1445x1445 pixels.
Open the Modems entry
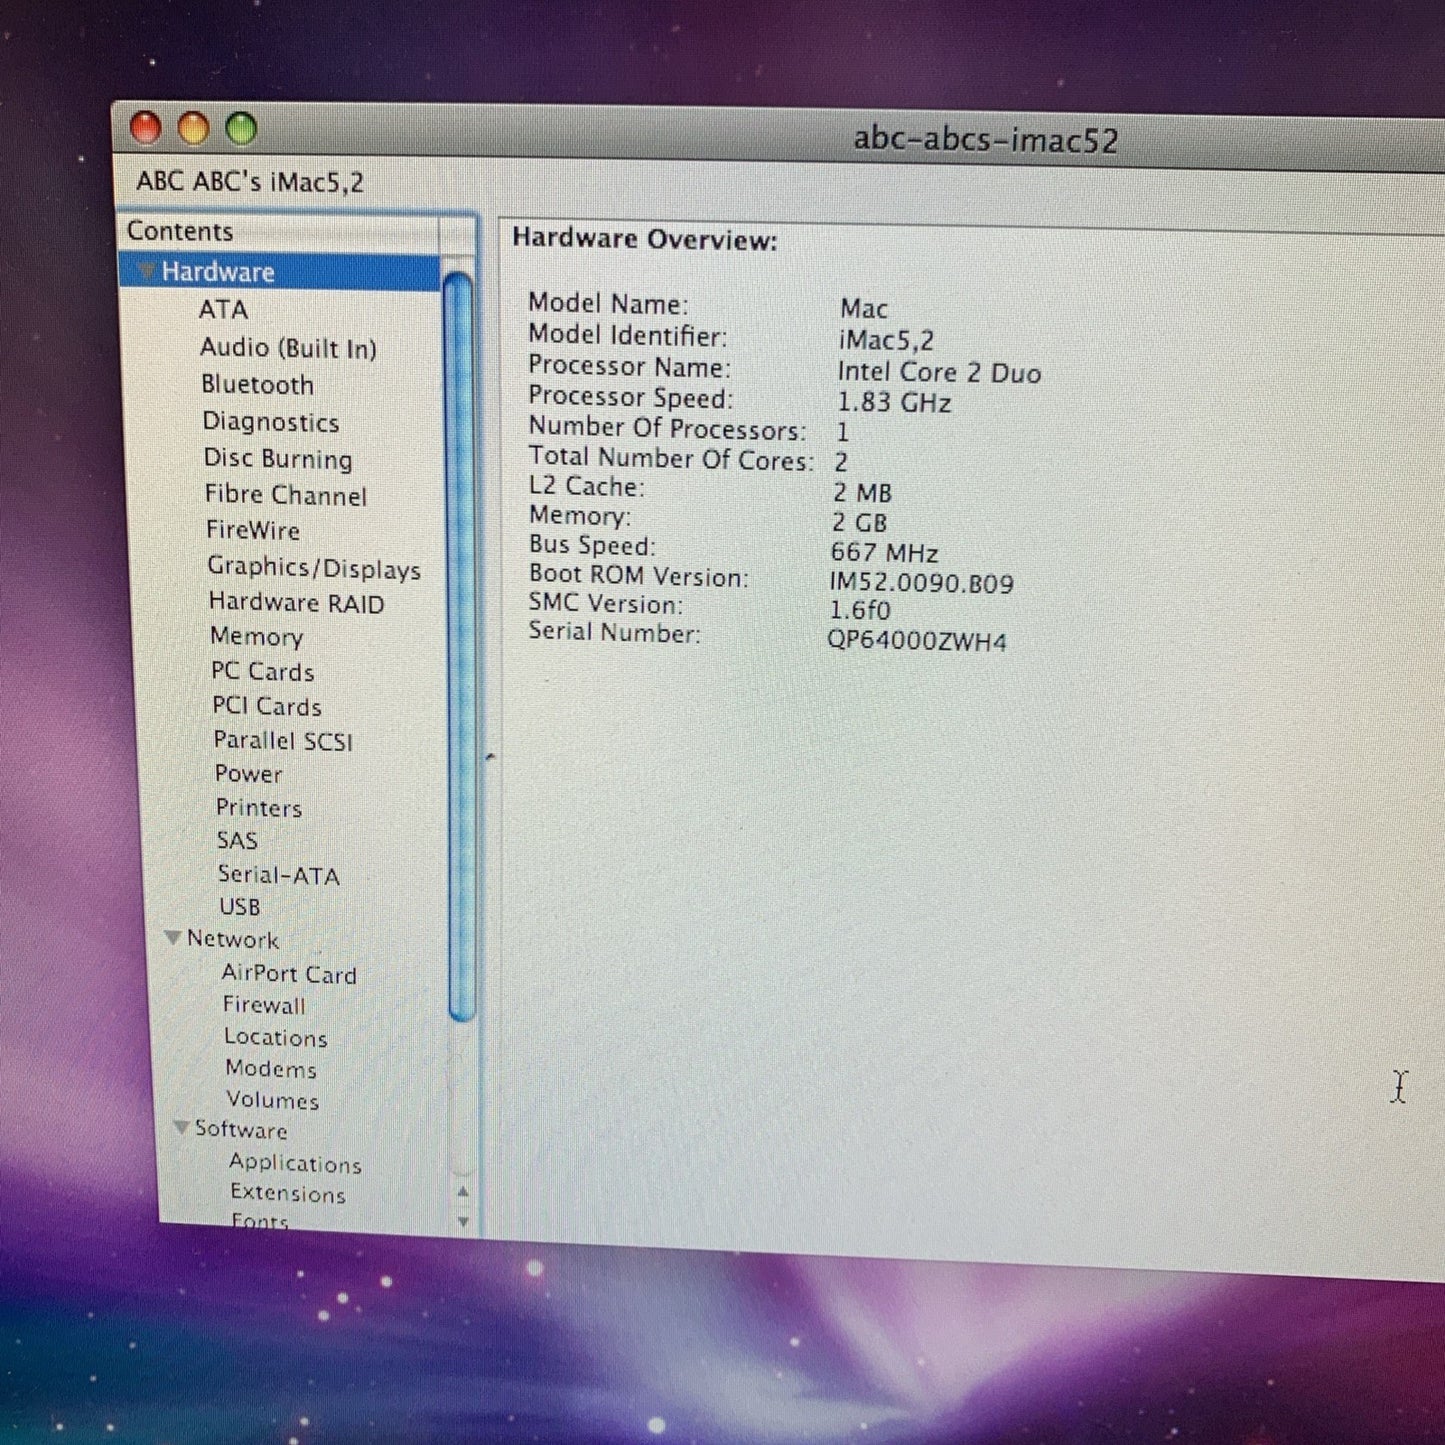(271, 1068)
